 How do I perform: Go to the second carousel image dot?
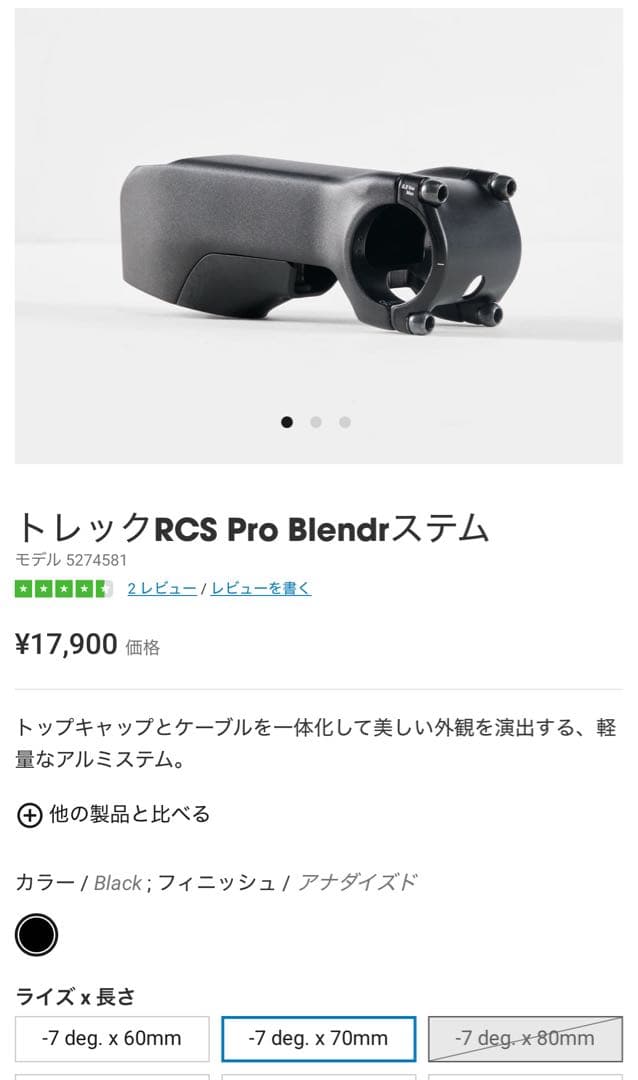[x=316, y=422]
